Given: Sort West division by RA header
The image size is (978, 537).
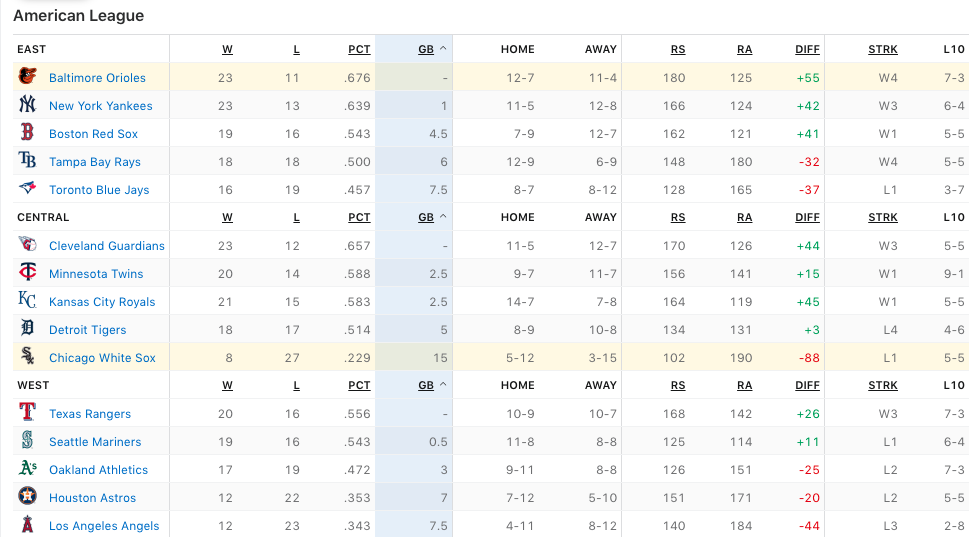Looking at the screenshot, I should (x=745, y=385).
